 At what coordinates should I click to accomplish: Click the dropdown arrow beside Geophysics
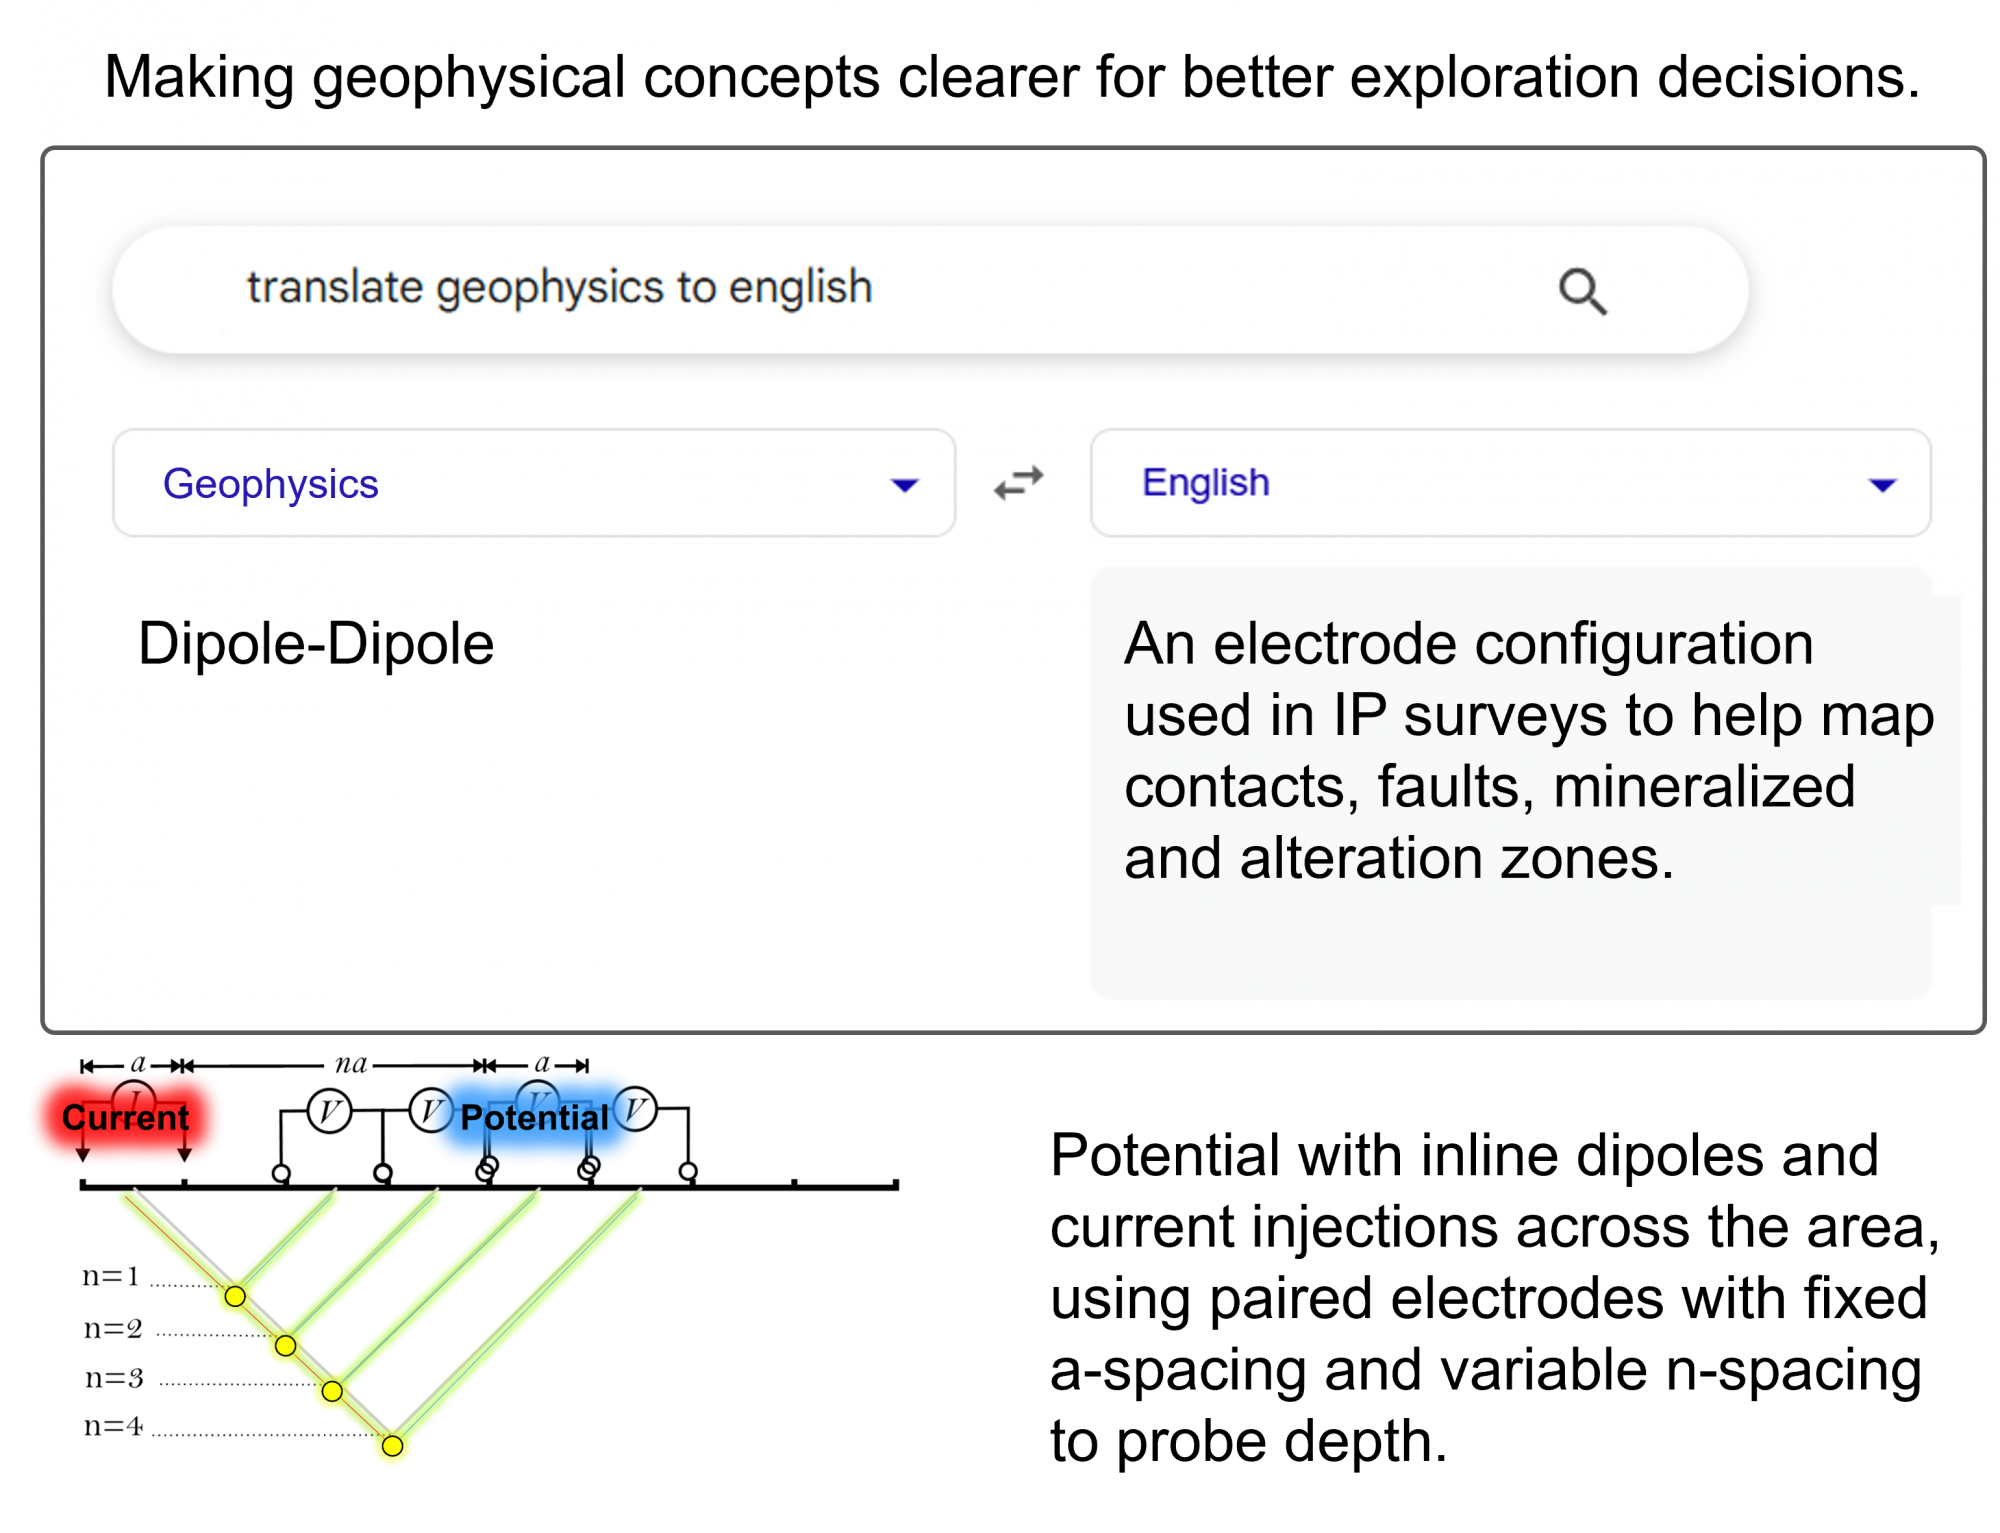(x=904, y=485)
